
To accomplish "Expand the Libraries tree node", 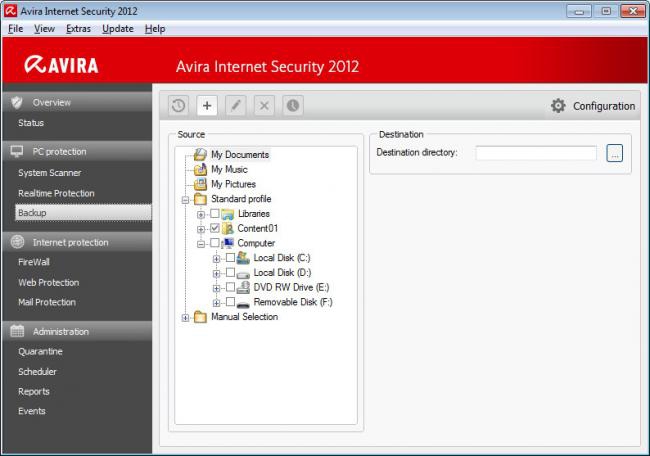I will tap(201, 215).
